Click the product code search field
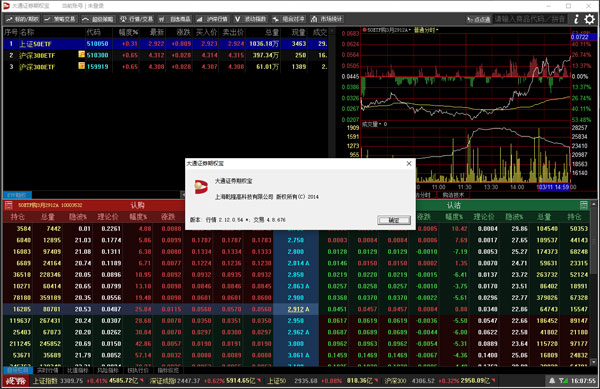Screen dimensions: 600x389 coord(531,19)
